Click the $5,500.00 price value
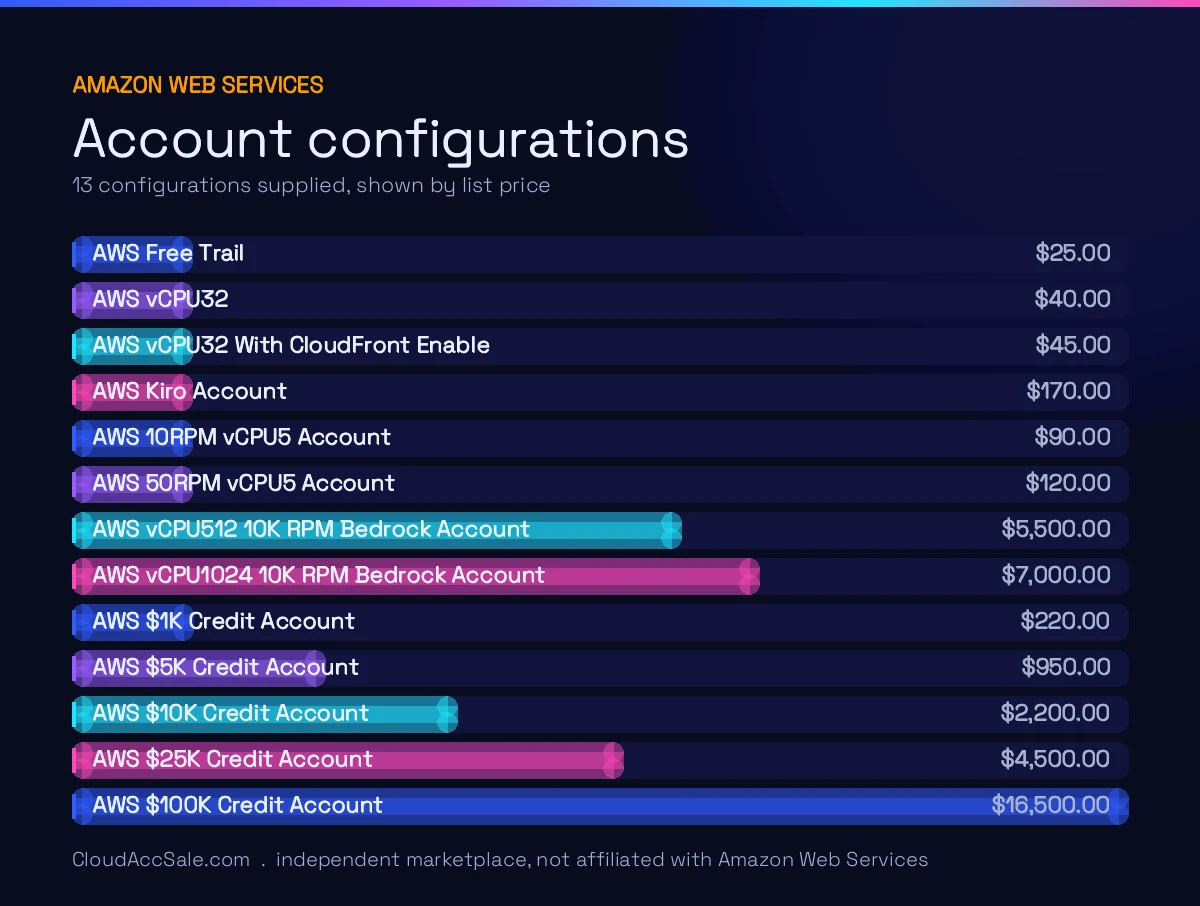The width and height of the screenshot is (1200, 906). [1056, 529]
